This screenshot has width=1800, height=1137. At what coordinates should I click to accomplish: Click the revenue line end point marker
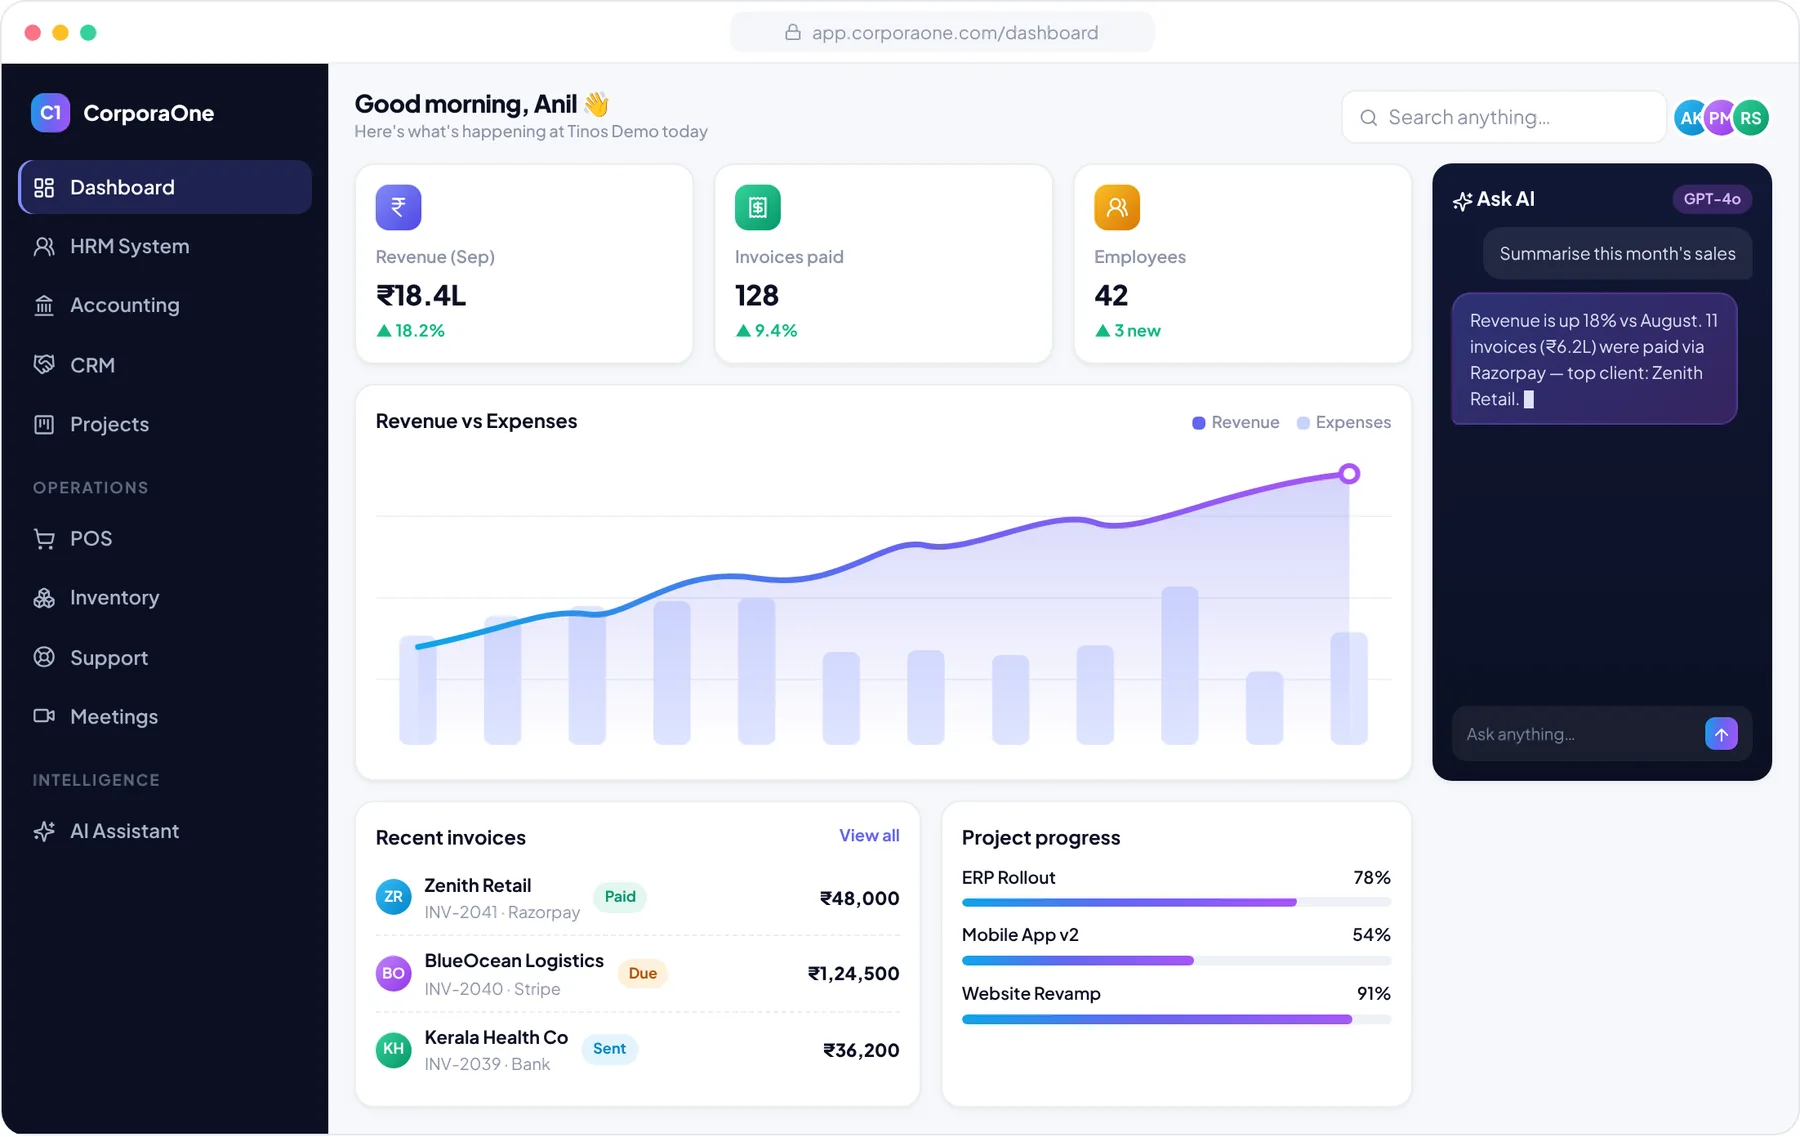1349,474
